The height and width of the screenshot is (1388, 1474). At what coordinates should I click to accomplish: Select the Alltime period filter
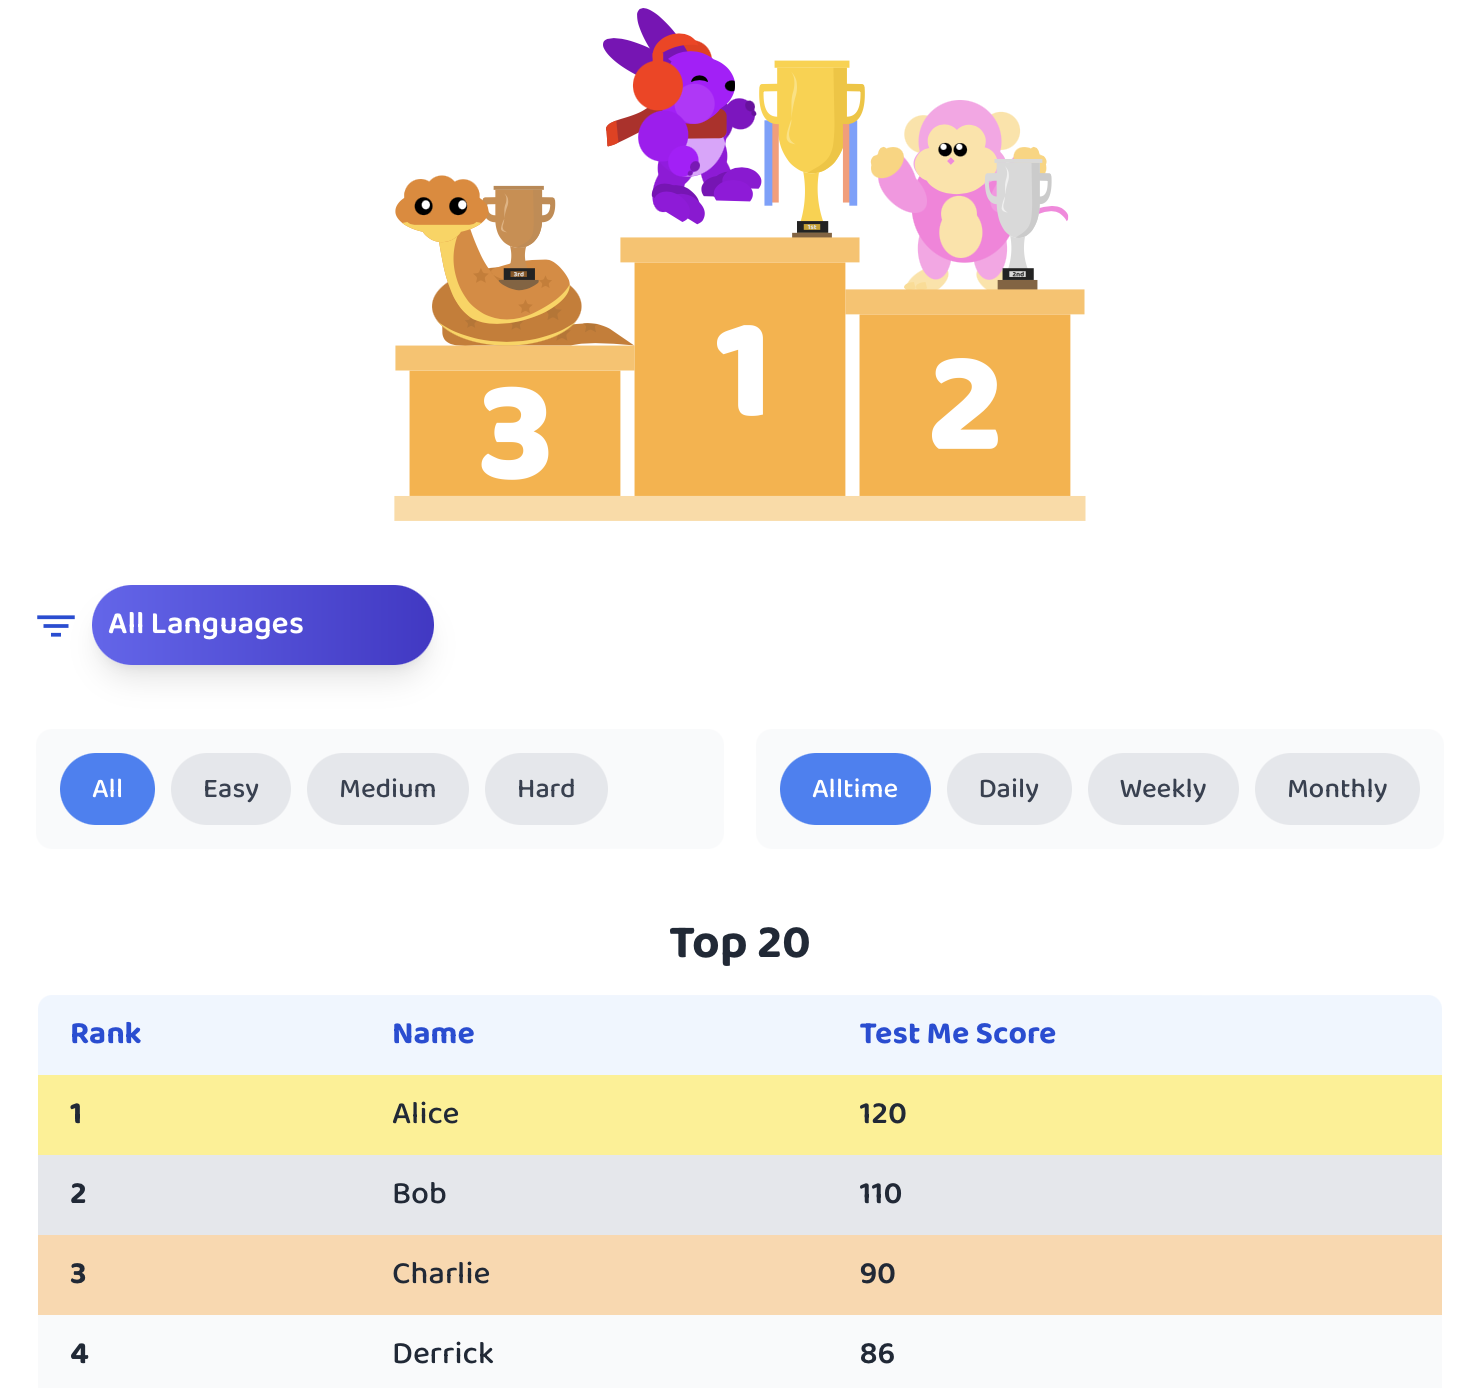pos(855,789)
